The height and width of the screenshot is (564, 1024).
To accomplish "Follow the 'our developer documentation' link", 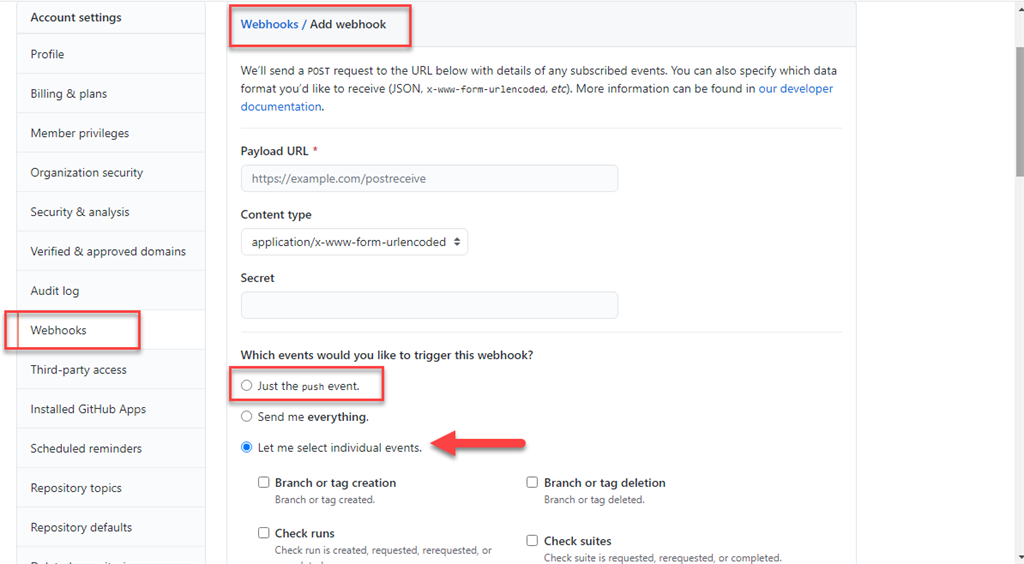I will tap(795, 89).
